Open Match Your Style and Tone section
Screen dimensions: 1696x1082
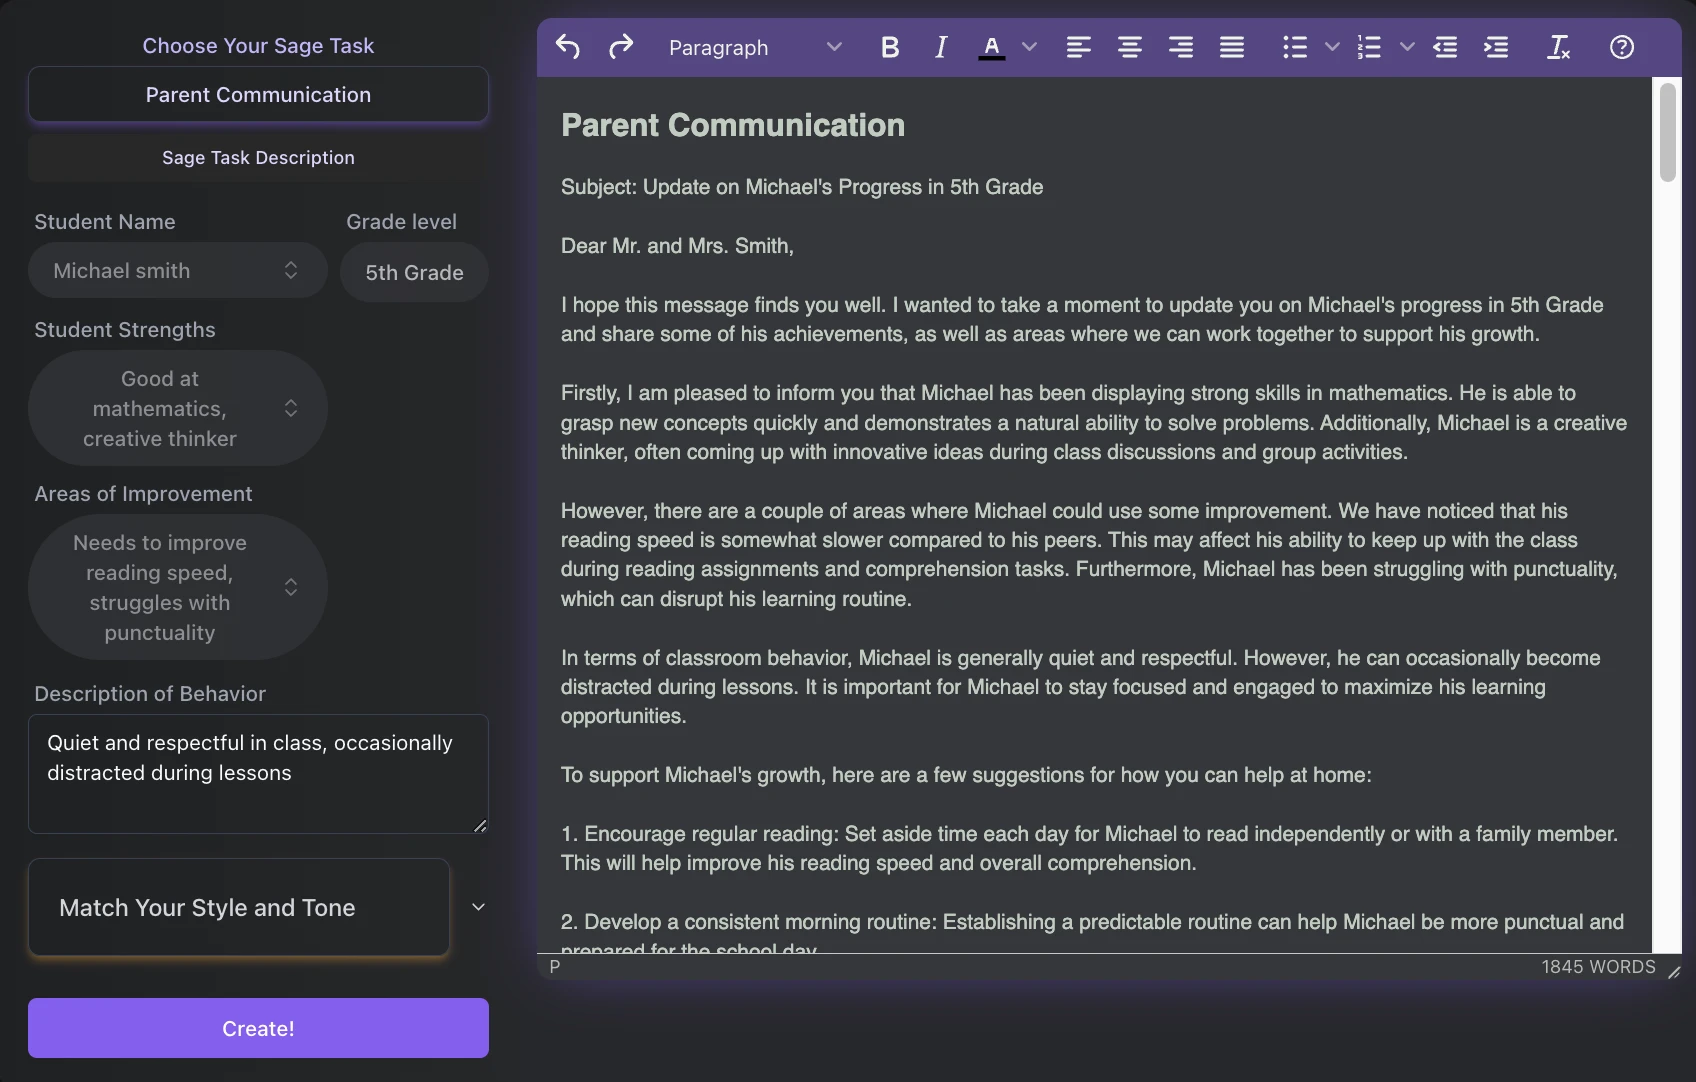pyautogui.click(x=239, y=907)
